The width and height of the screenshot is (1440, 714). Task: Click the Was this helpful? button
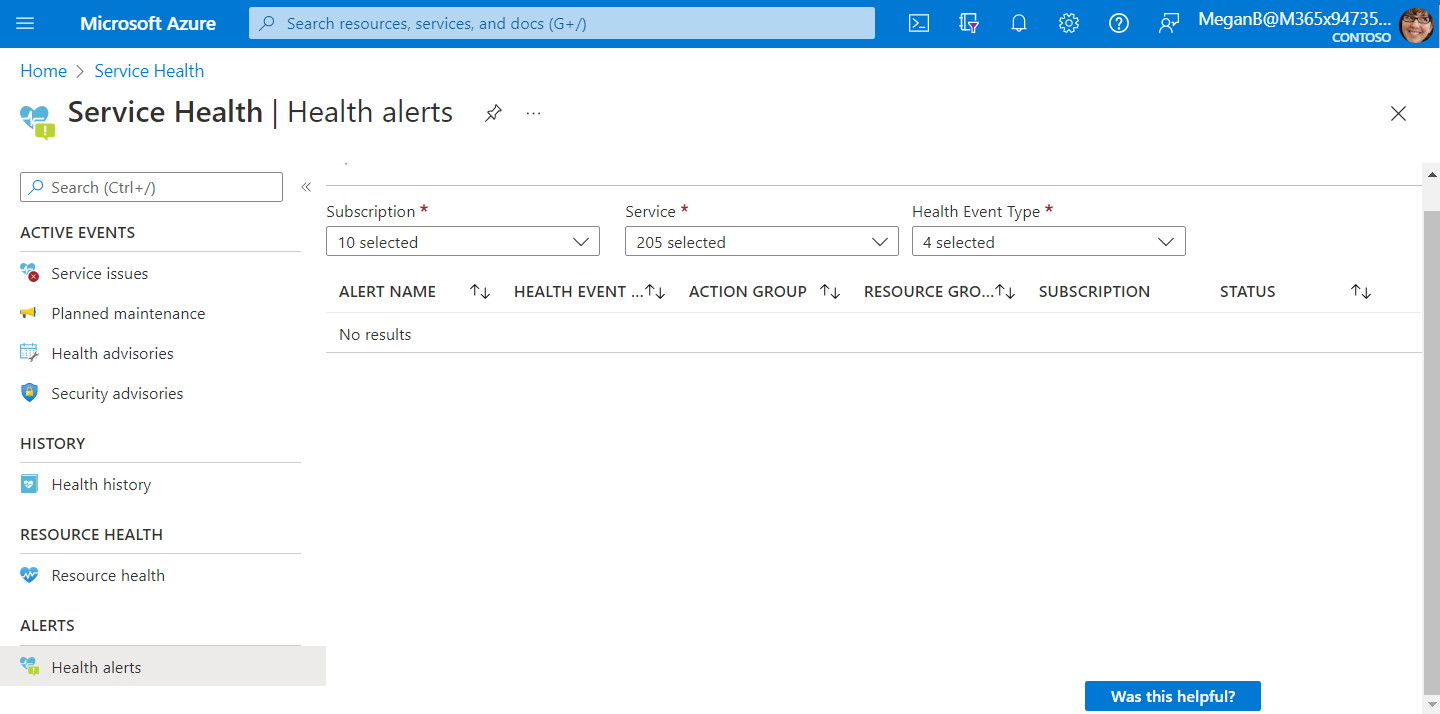[x=1173, y=696]
